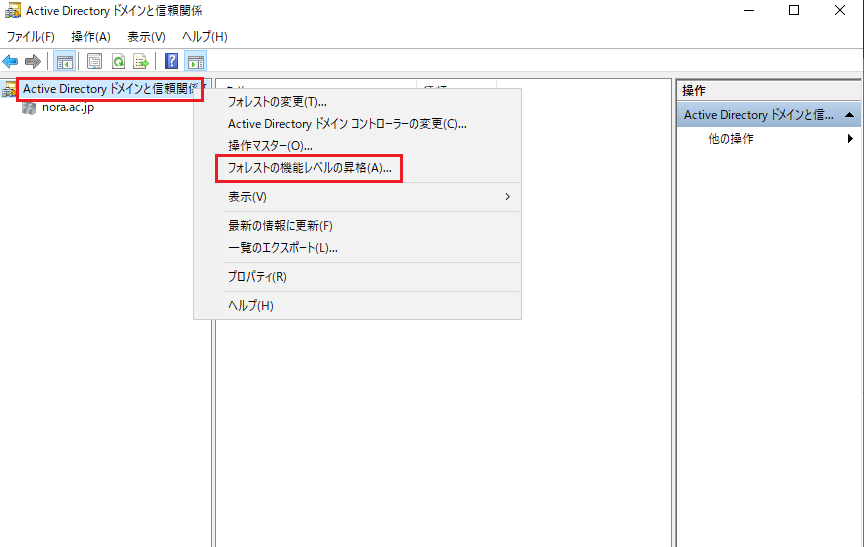Open Help with the question mark icon

click(171, 61)
